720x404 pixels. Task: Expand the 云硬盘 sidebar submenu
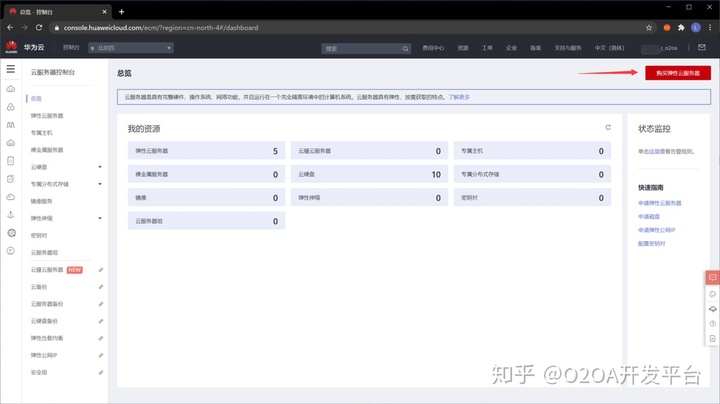tap(100, 167)
